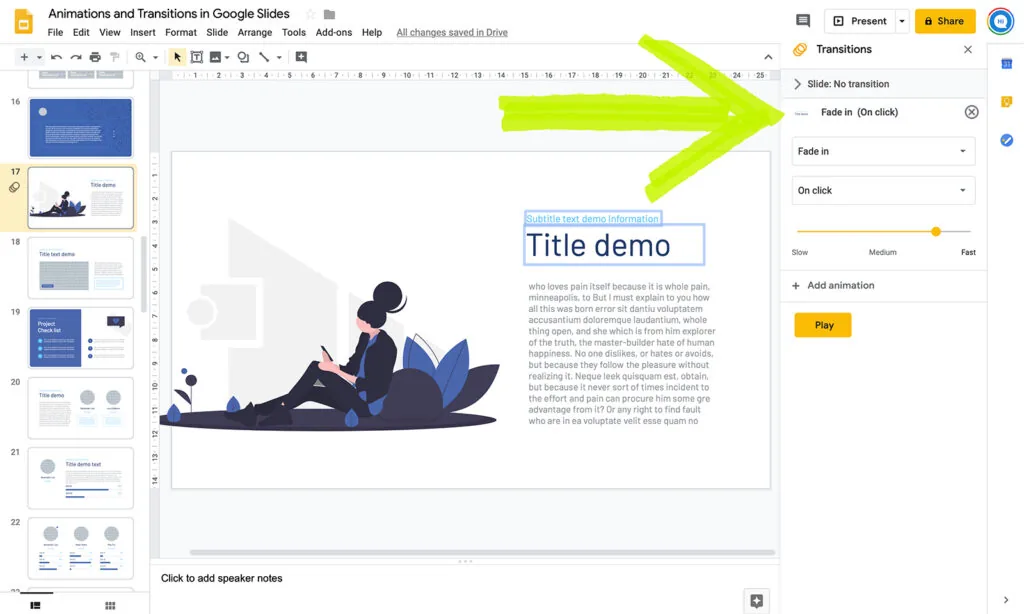Choose the select cursor tool
Image resolution: width=1024 pixels, height=614 pixels.
177,57
